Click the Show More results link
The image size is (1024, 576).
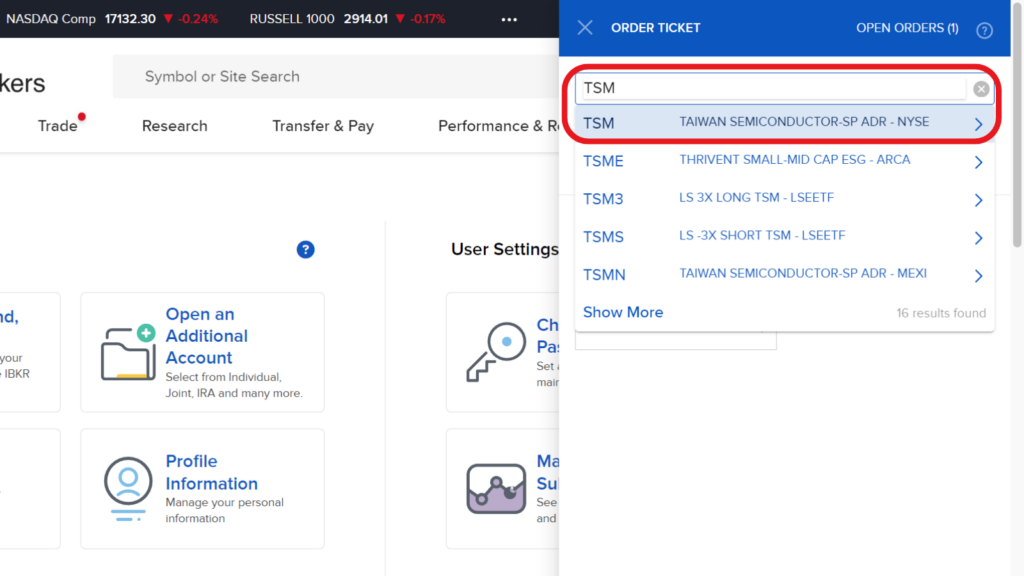pos(623,312)
